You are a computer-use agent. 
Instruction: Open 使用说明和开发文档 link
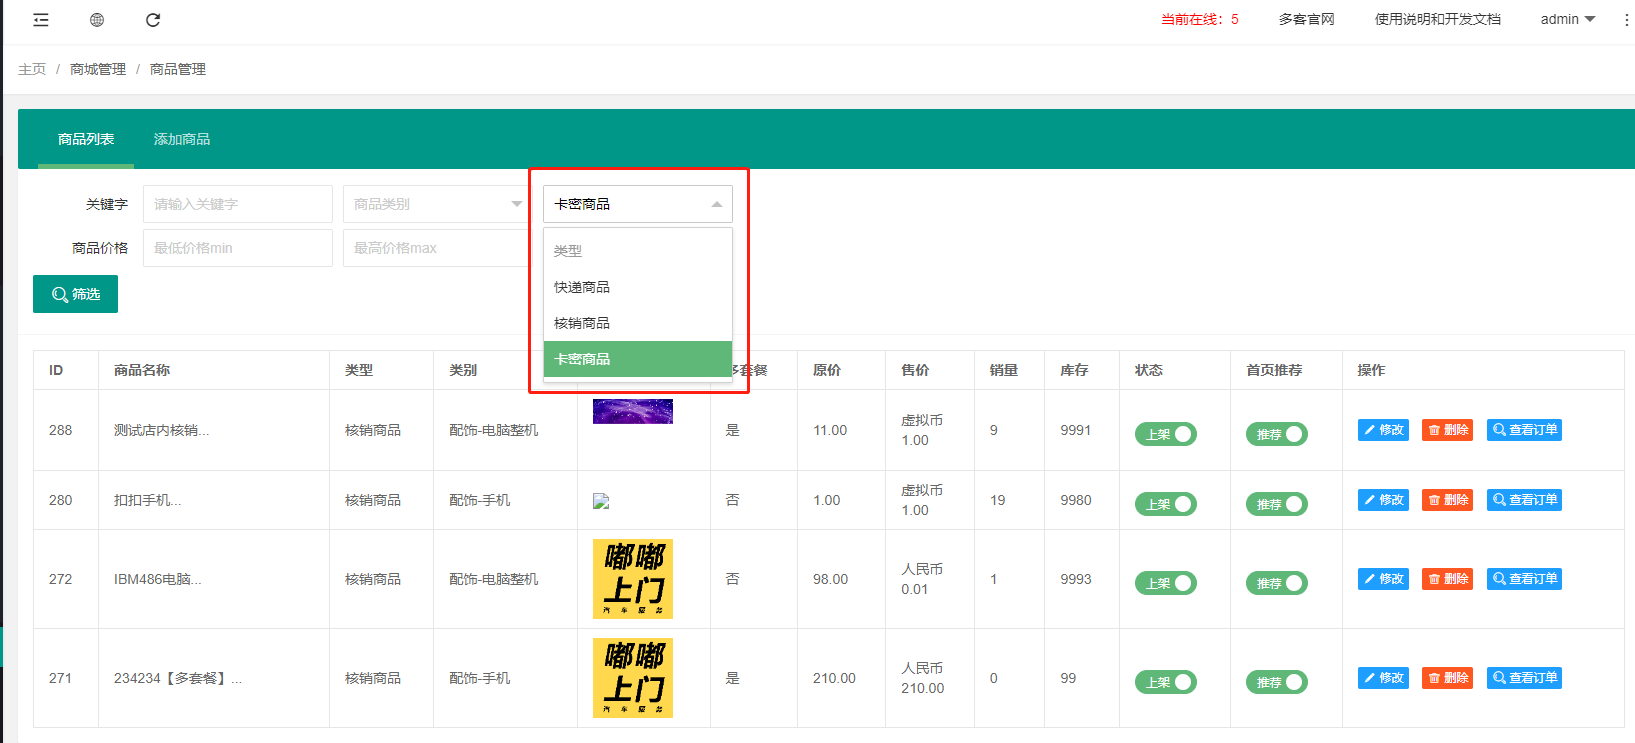[1437, 20]
